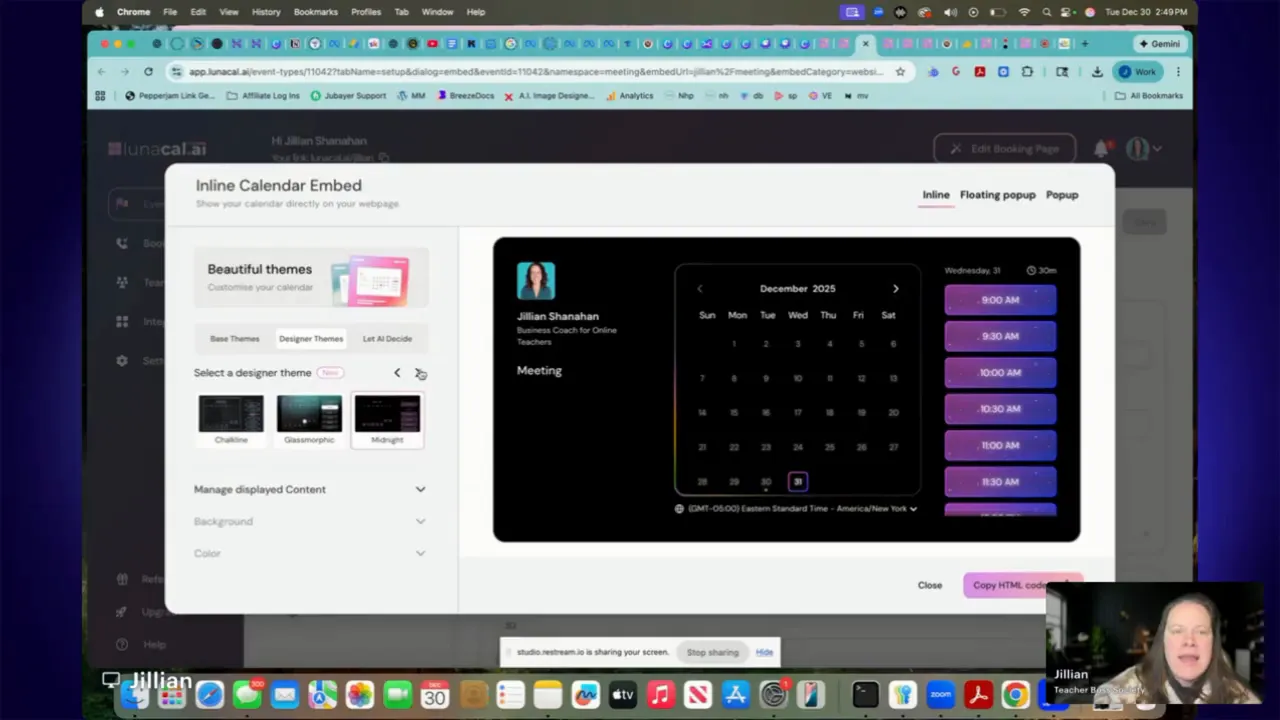Screen dimensions: 1280x720
Task: Open the Teams section in the sidebar
Action: pos(122,282)
